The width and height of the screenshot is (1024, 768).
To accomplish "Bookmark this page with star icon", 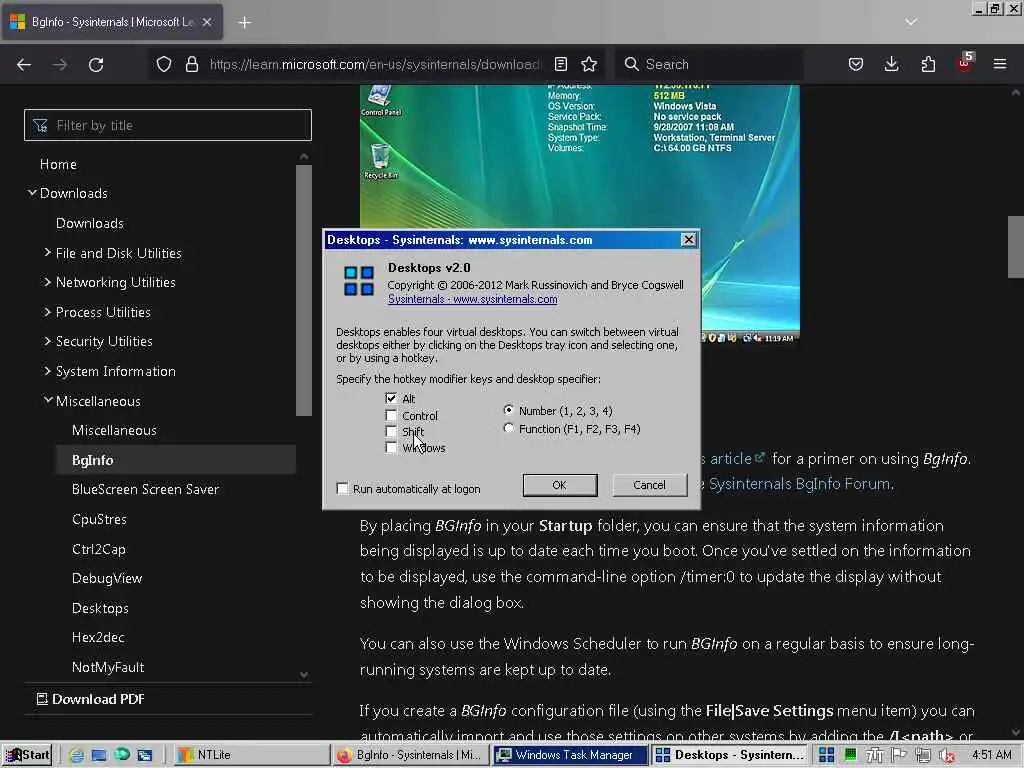I will (x=589, y=64).
